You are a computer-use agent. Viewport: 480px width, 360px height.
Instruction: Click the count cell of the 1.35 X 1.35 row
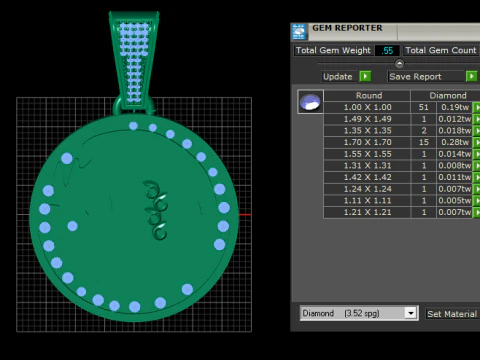[x=424, y=131]
